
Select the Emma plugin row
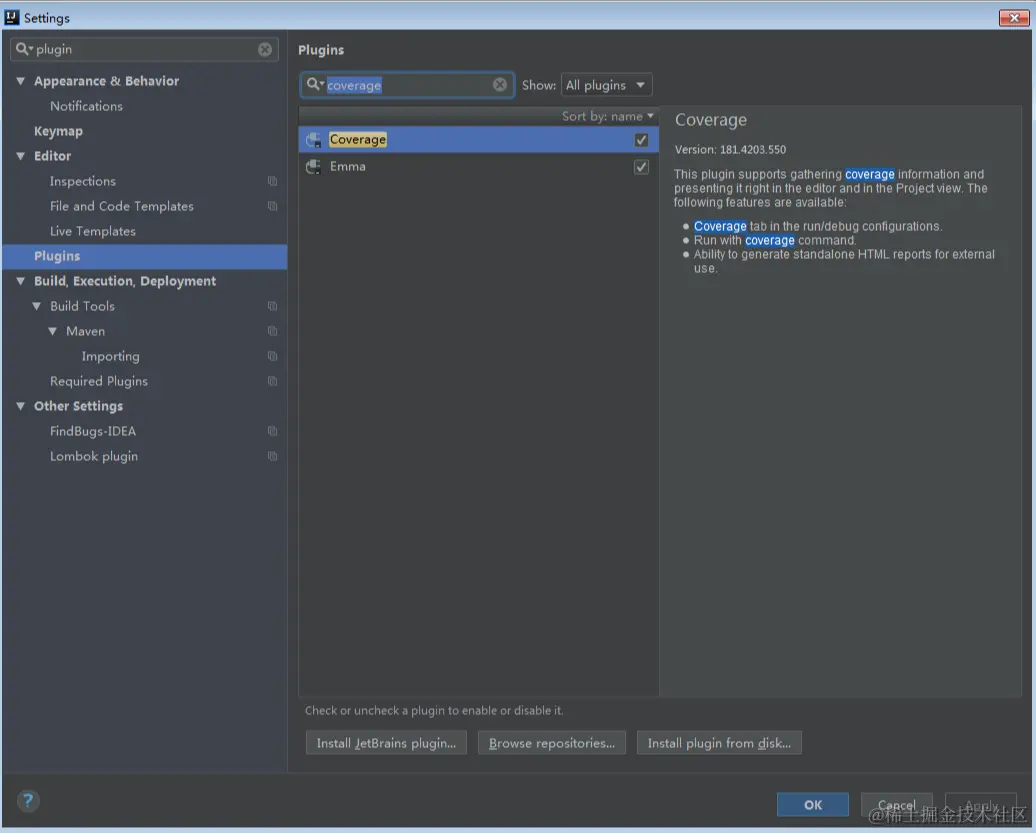[x=478, y=166]
